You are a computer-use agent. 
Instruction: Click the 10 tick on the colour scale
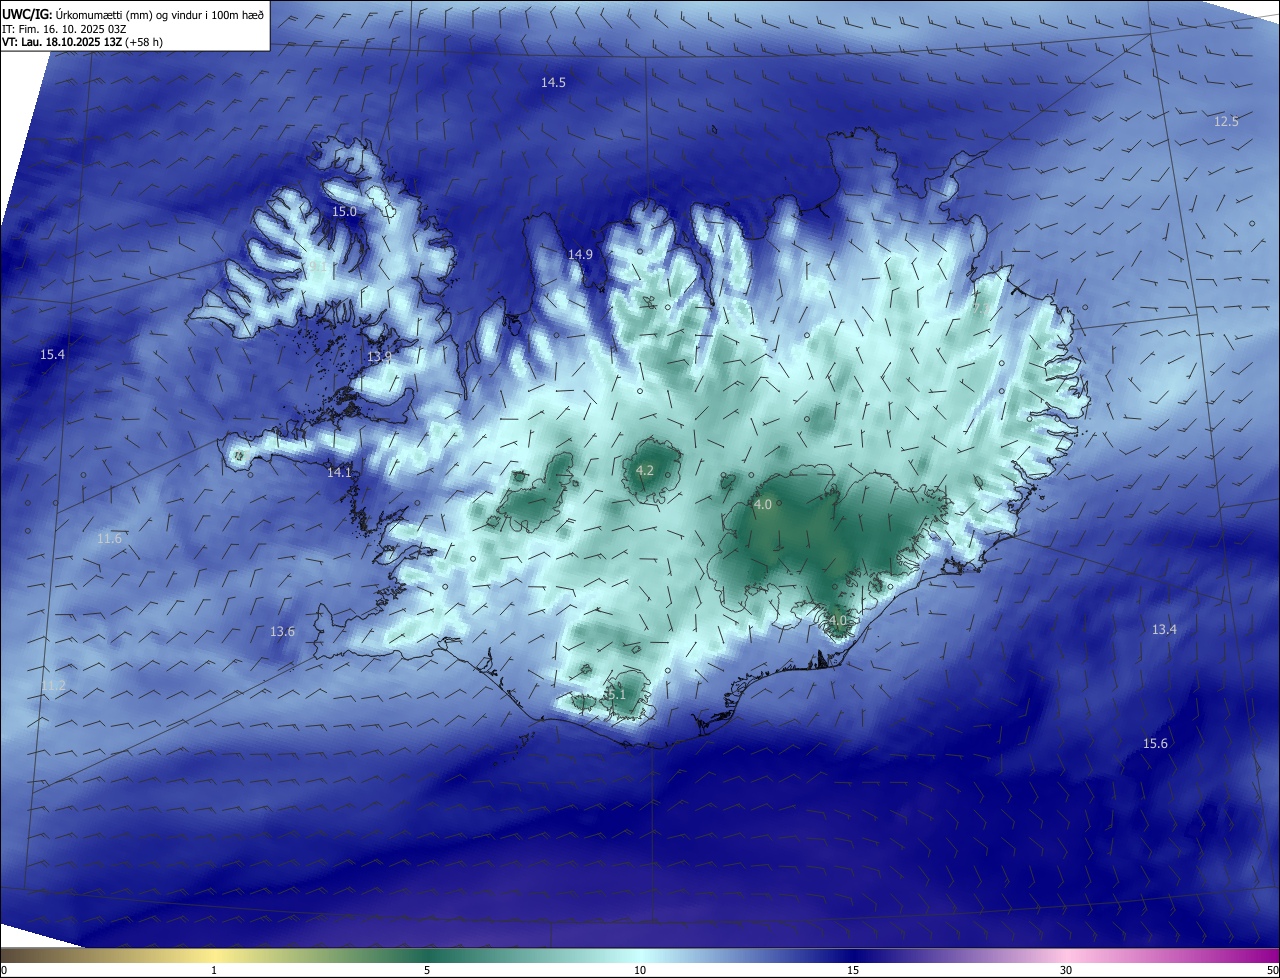point(640,970)
